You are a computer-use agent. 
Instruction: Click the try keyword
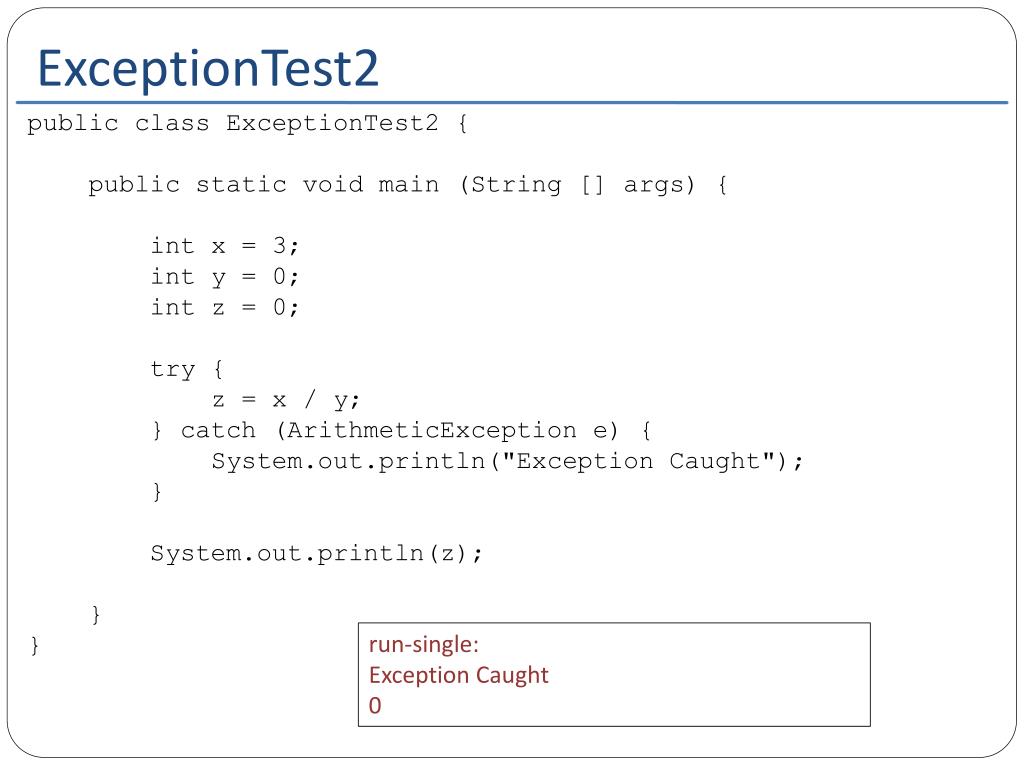[172, 370]
